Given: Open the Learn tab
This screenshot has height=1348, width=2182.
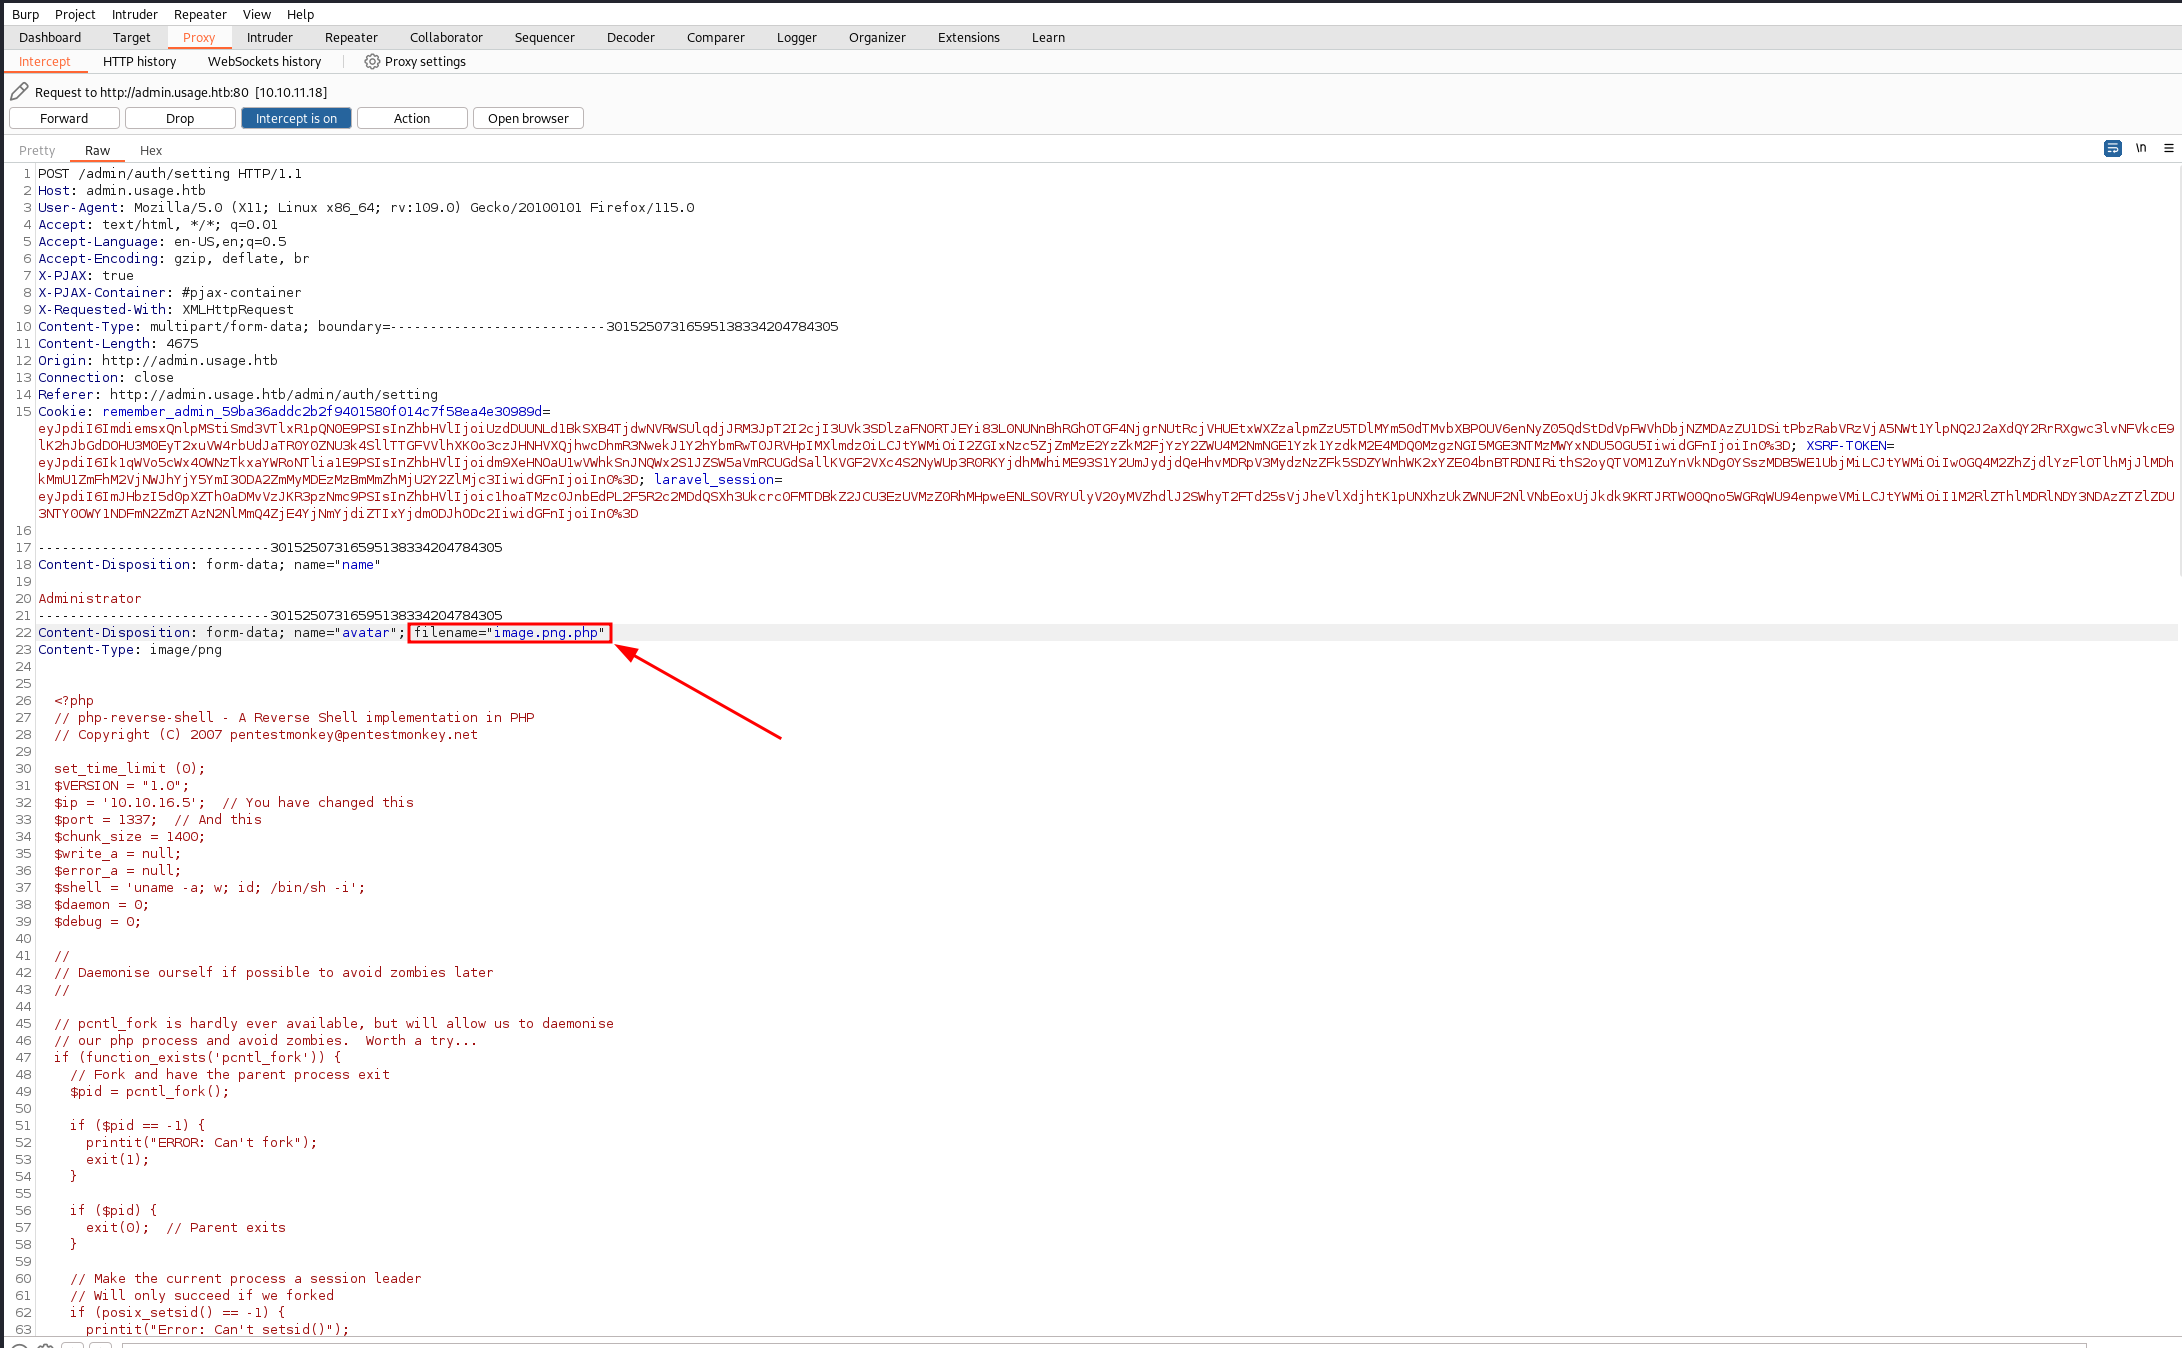Looking at the screenshot, I should click(1048, 37).
